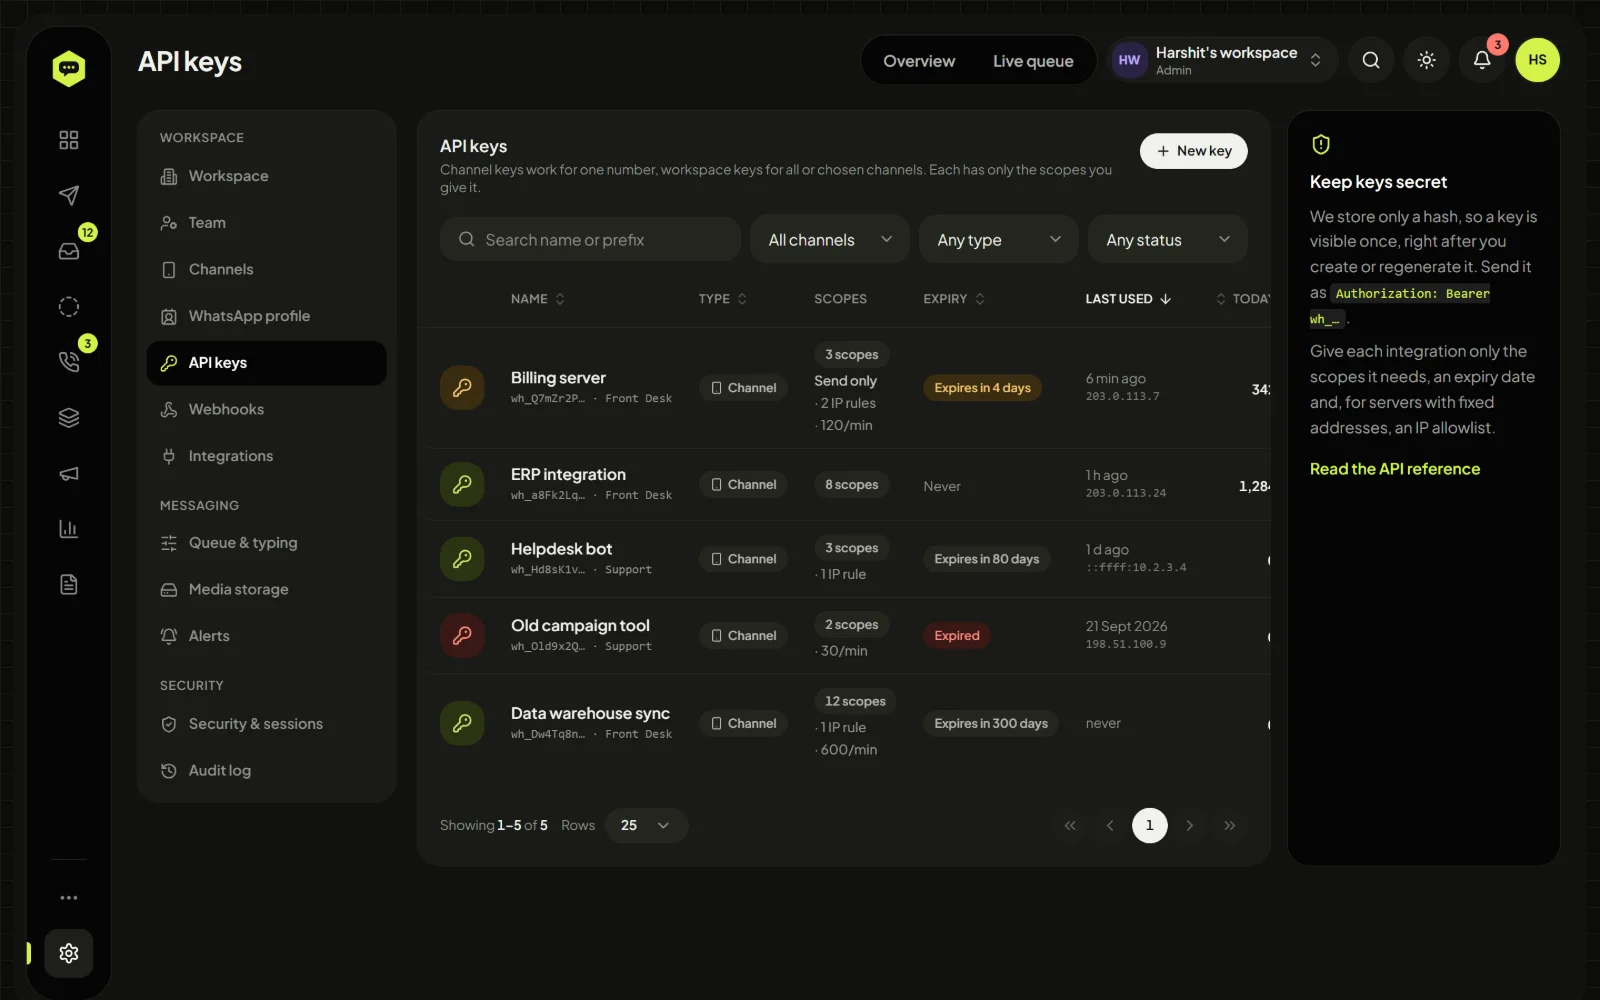Focus the Search name or prefix field
1600x1000 pixels.
590,239
